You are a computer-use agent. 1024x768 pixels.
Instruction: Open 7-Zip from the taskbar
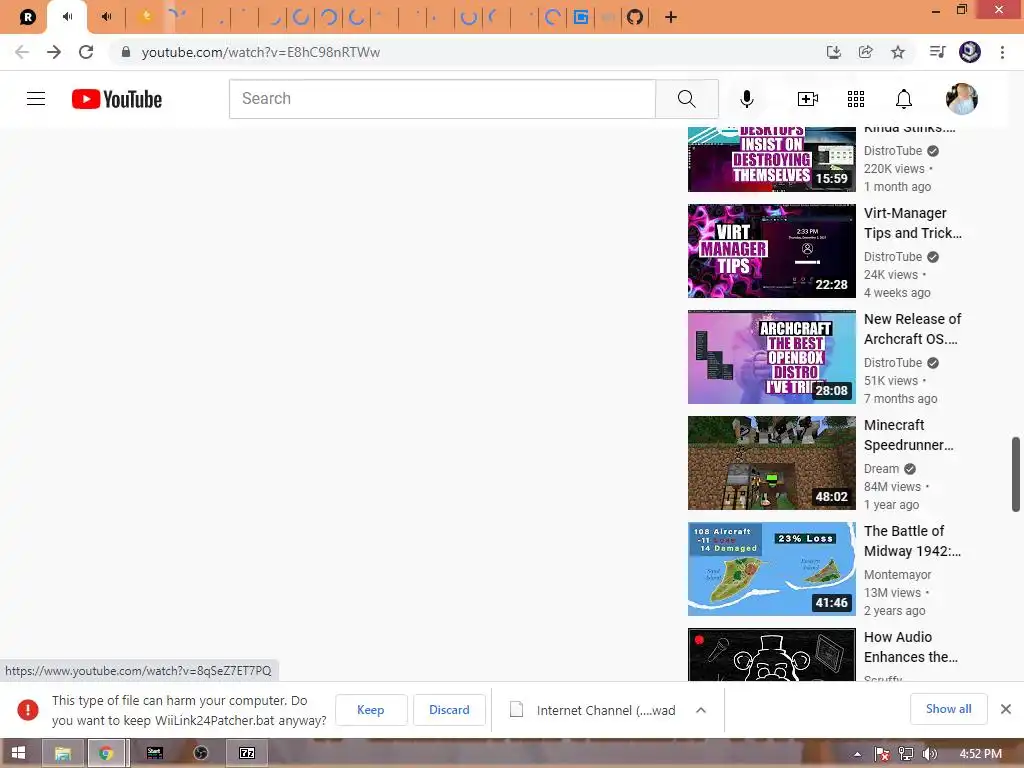point(247,753)
